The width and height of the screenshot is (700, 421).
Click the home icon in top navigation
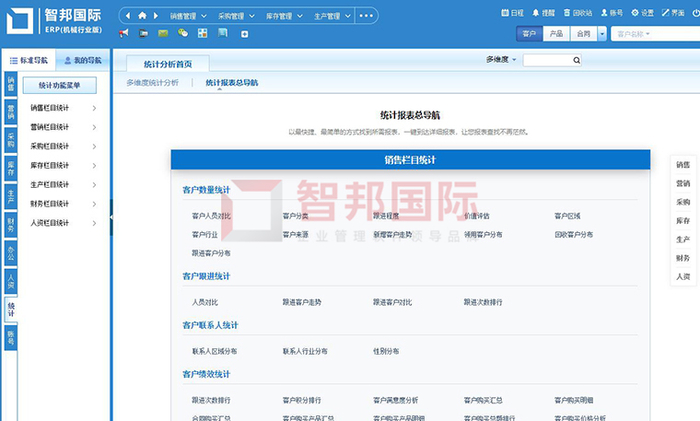[142, 16]
